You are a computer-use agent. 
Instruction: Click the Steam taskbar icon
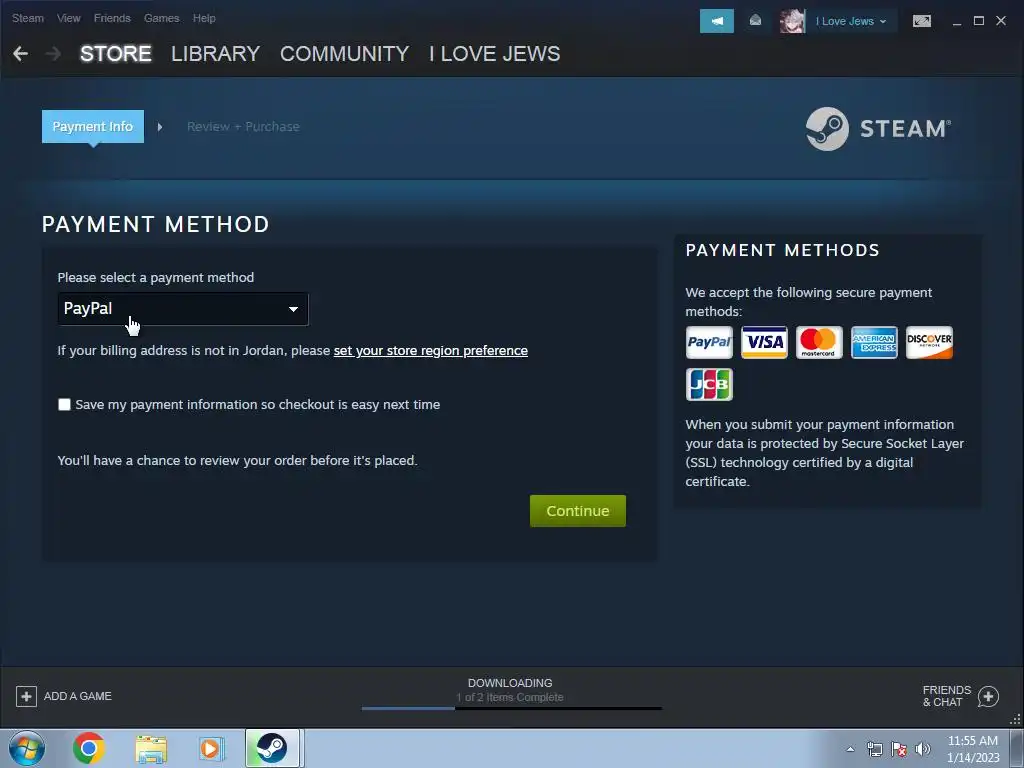tap(272, 748)
